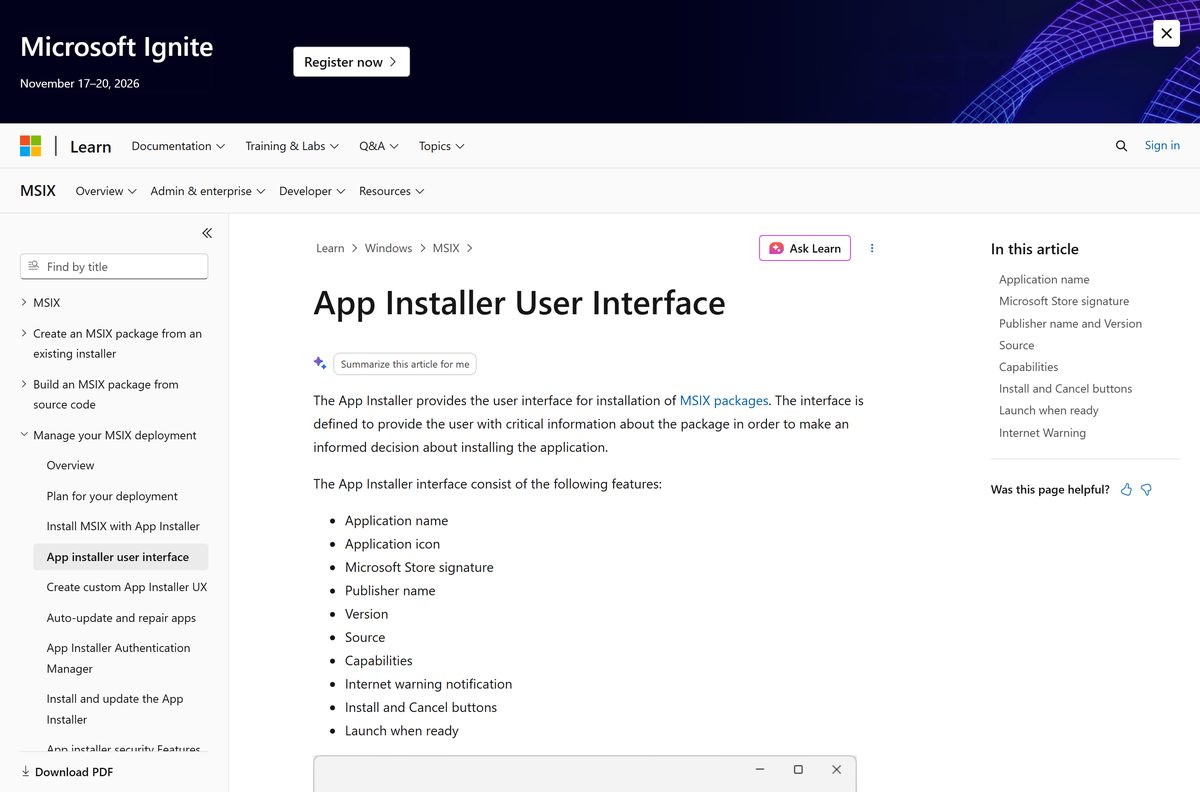Open Auto-update and repair apps
1200x792 pixels.
[x=121, y=618]
